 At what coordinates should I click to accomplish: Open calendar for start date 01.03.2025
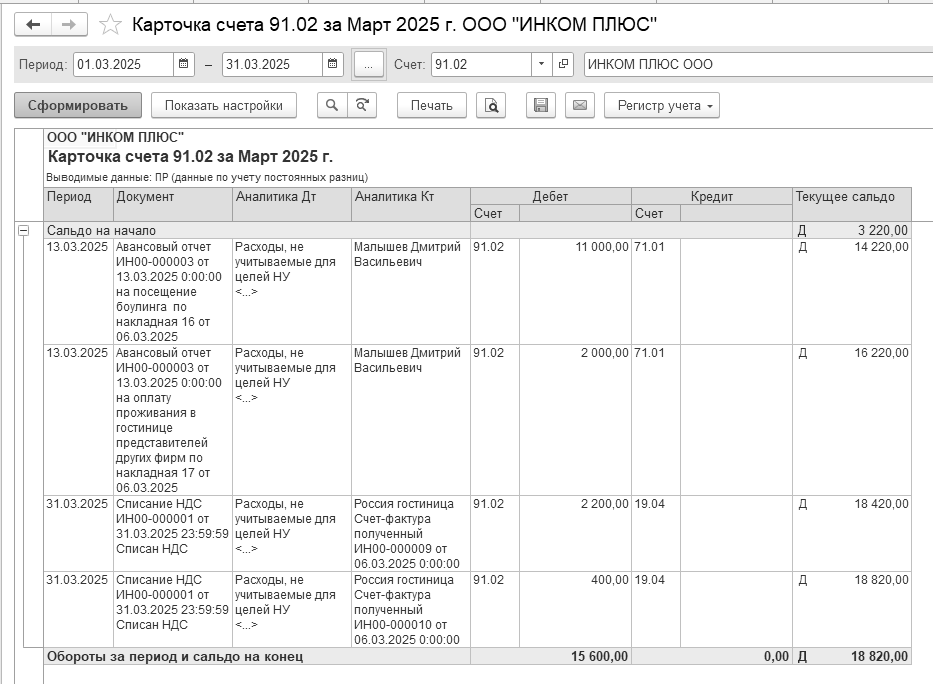click(x=184, y=64)
